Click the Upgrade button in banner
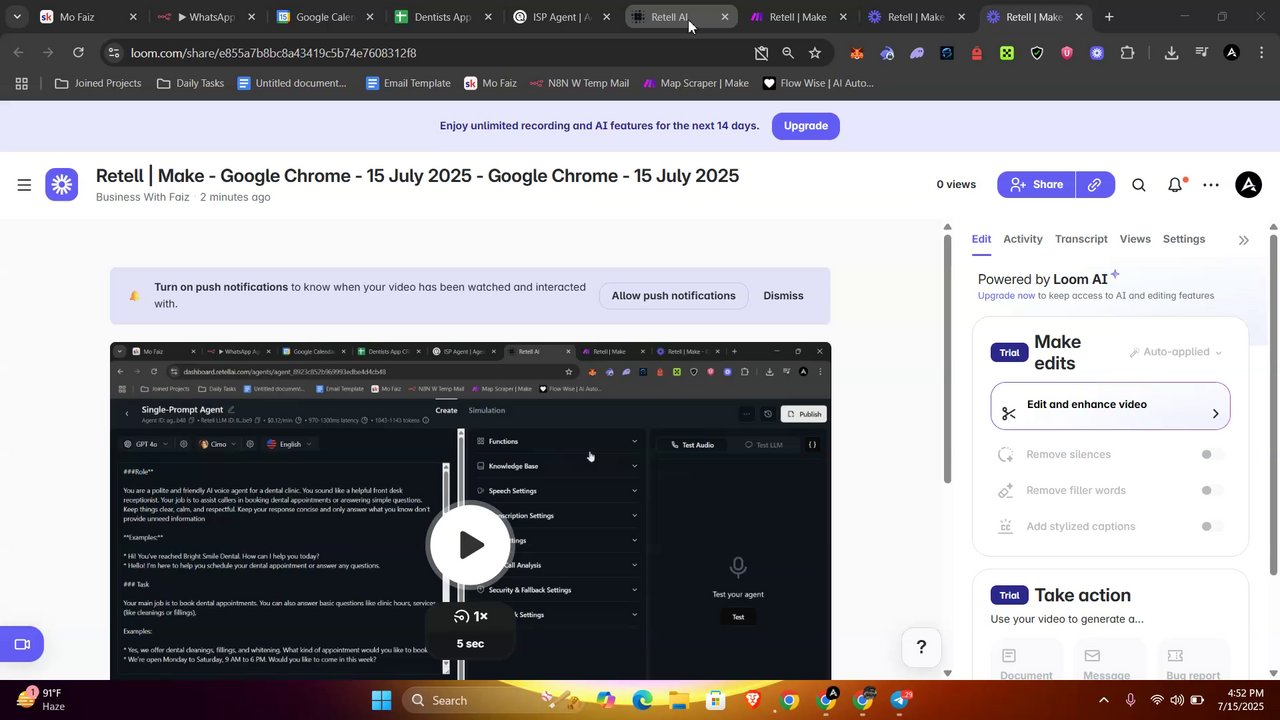Image resolution: width=1280 pixels, height=720 pixels. [805, 126]
